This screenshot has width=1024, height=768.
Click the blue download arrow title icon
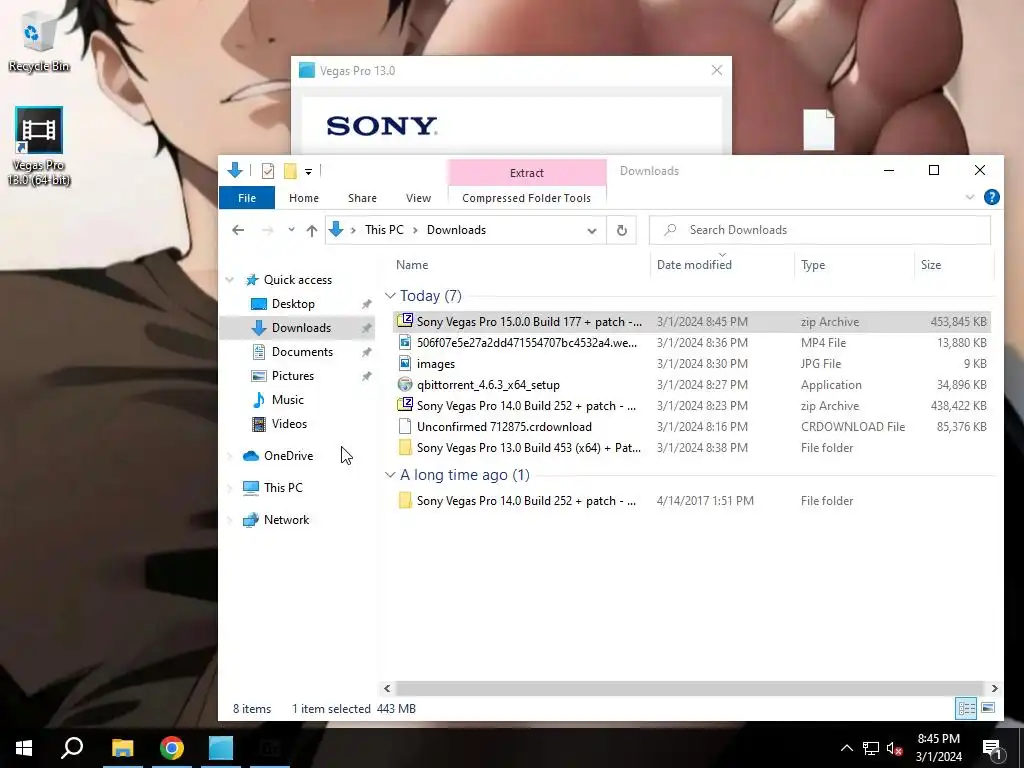(235, 170)
